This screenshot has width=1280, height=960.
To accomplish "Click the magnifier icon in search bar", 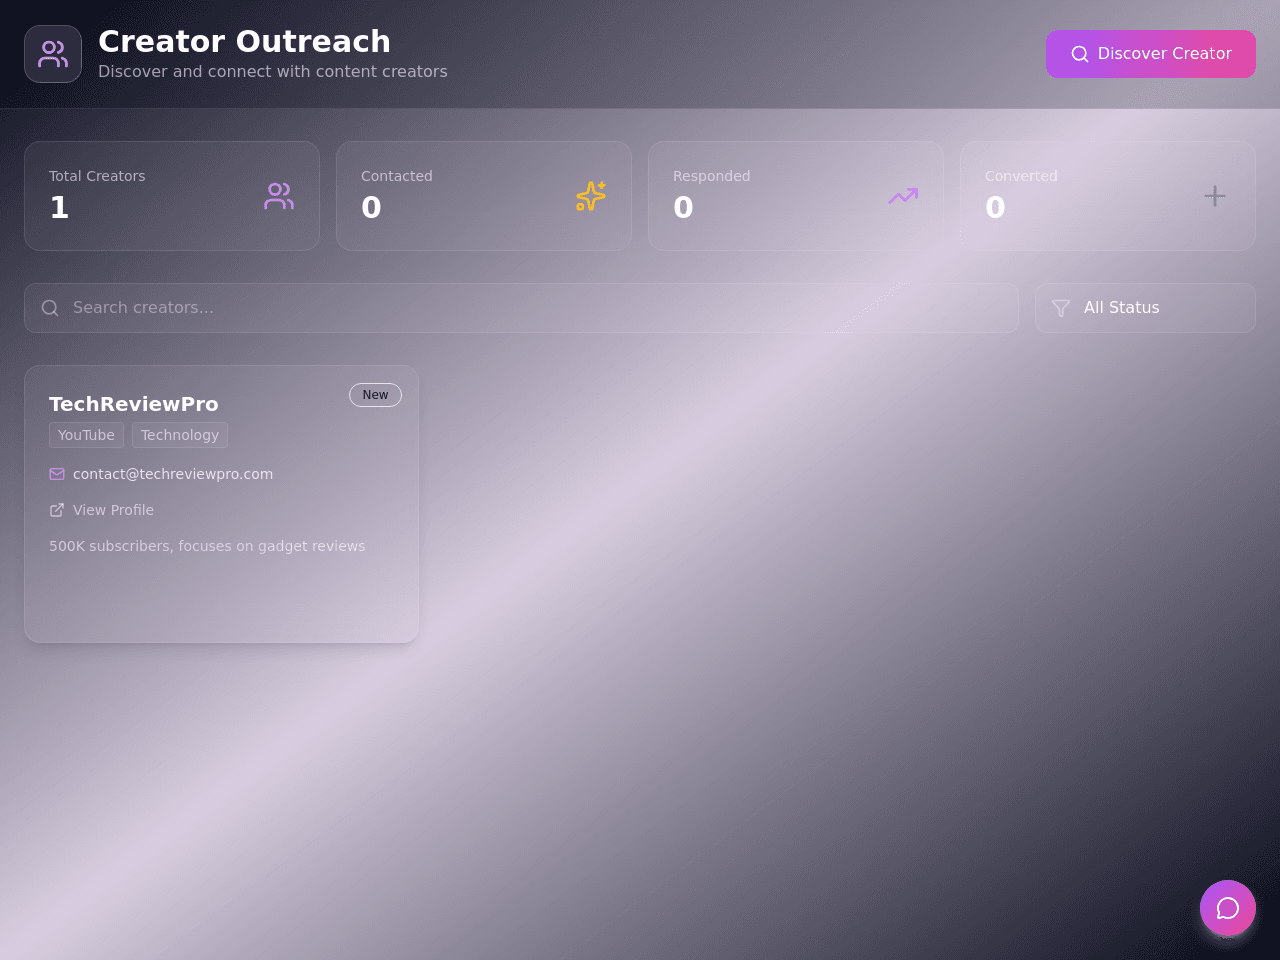I will [x=50, y=308].
